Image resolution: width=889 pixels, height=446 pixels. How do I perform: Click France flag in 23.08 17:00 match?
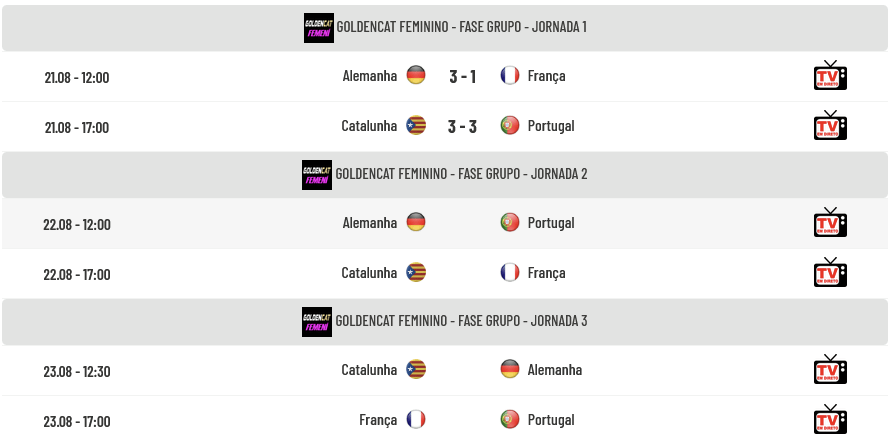pyautogui.click(x=416, y=419)
